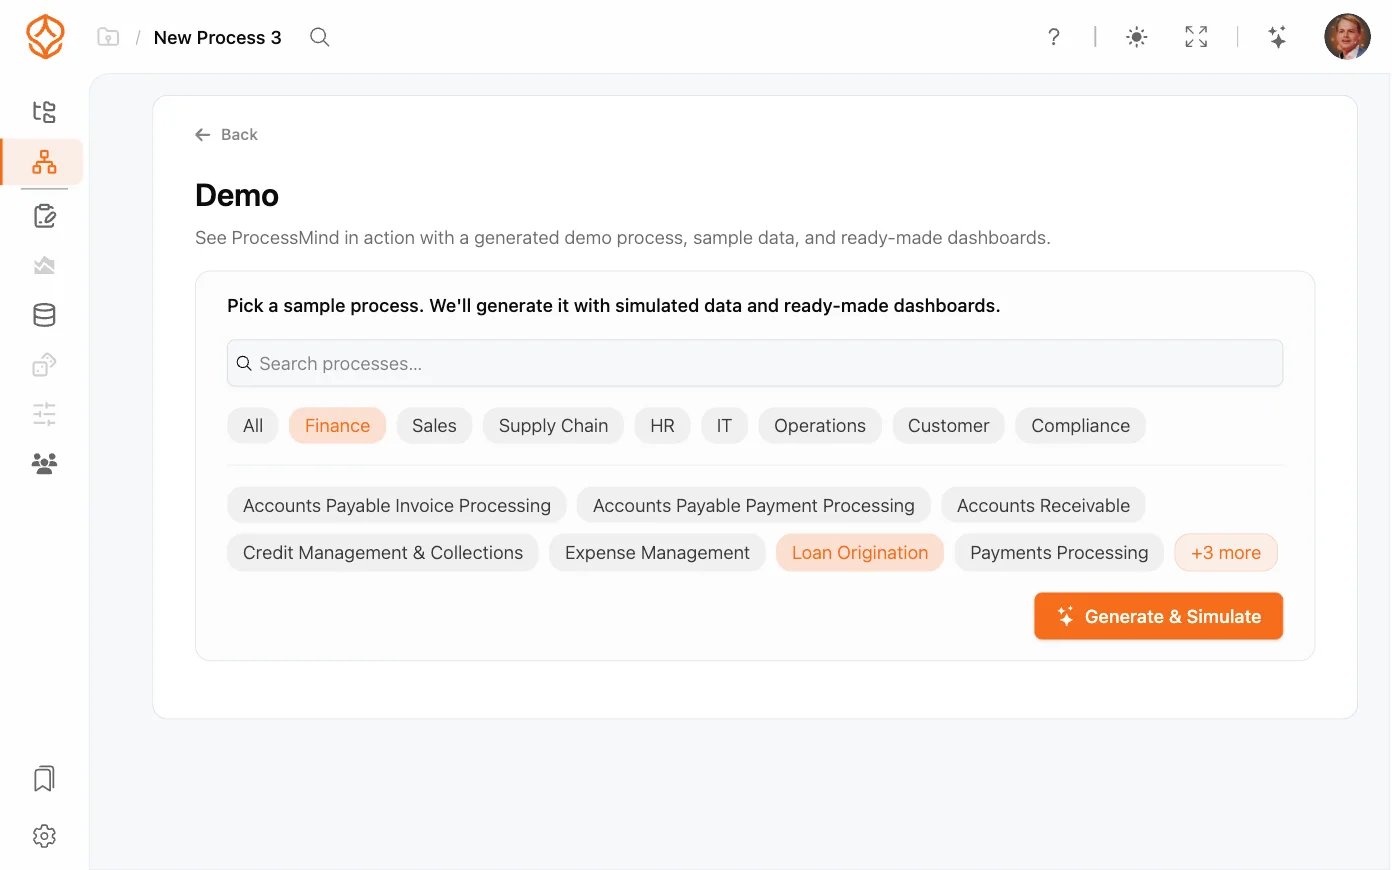This screenshot has height=870, width=1392.
Task: Choose Loan Origination process
Action: pyautogui.click(x=860, y=553)
